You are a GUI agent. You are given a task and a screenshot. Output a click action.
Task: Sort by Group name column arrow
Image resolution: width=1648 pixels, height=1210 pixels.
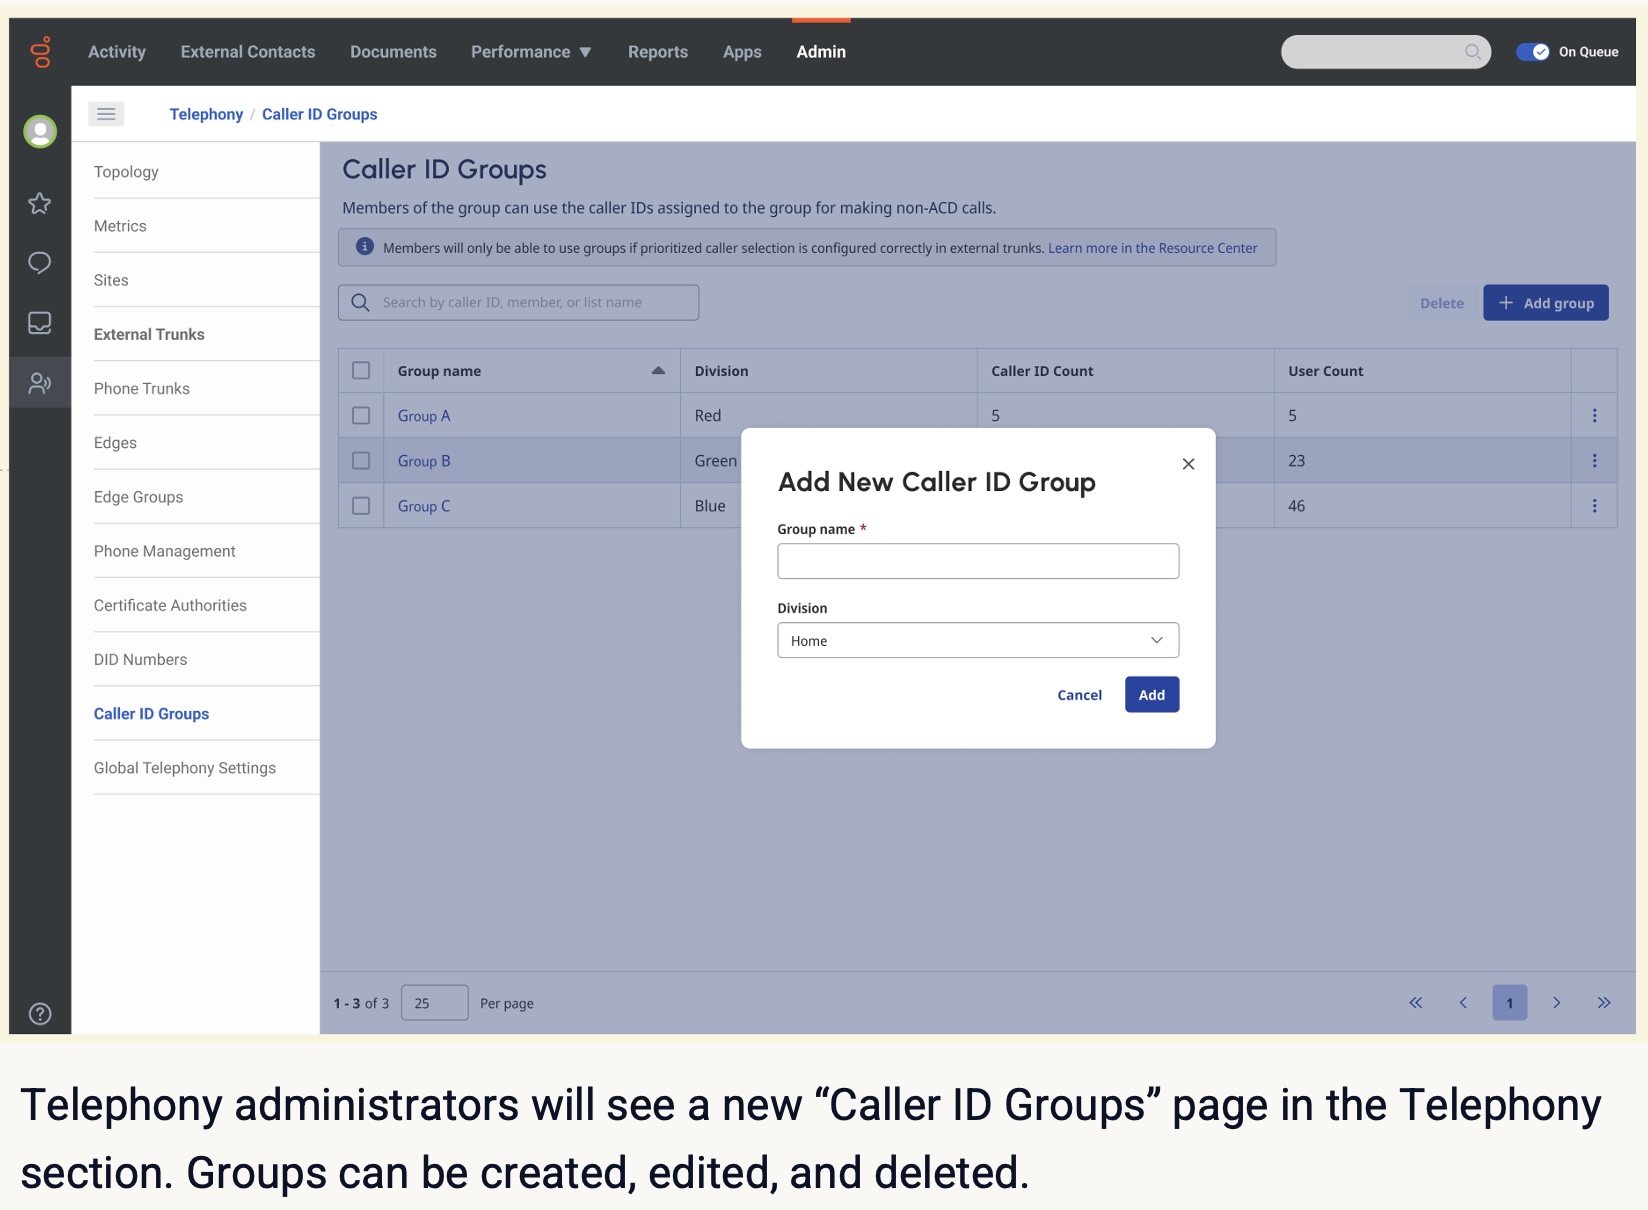658,371
